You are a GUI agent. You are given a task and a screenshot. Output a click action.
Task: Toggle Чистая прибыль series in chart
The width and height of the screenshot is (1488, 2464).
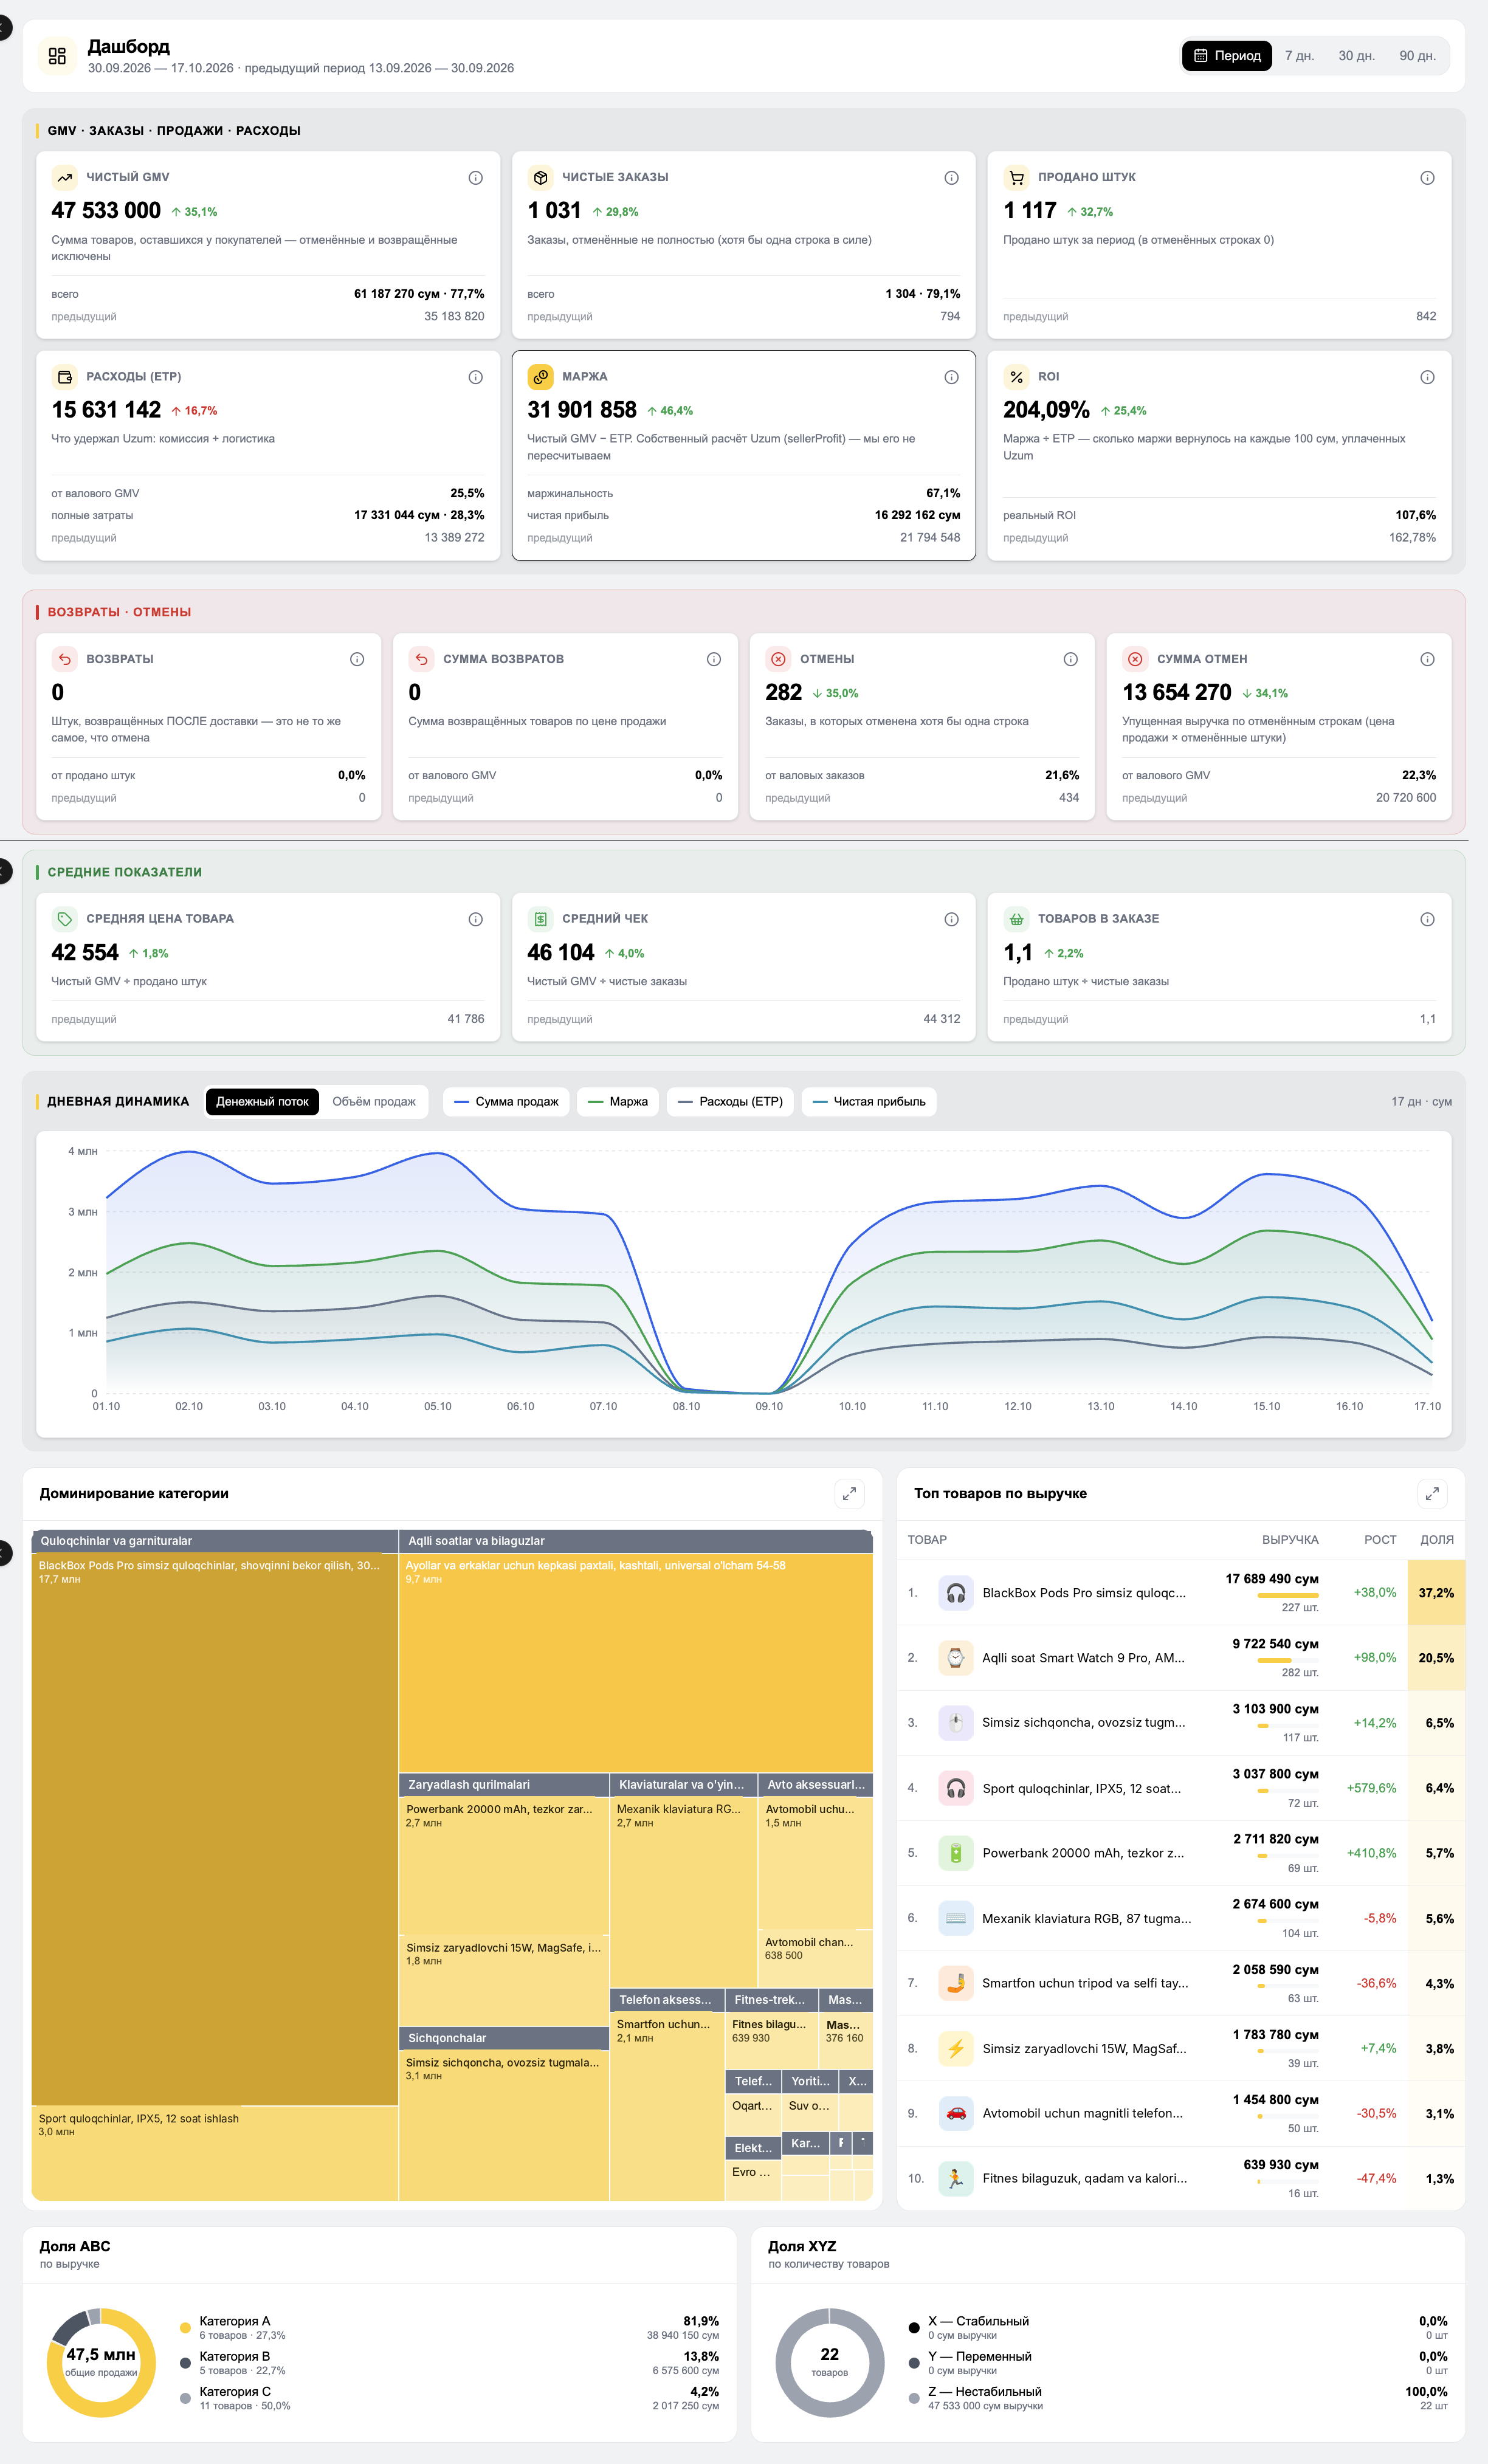[869, 1102]
